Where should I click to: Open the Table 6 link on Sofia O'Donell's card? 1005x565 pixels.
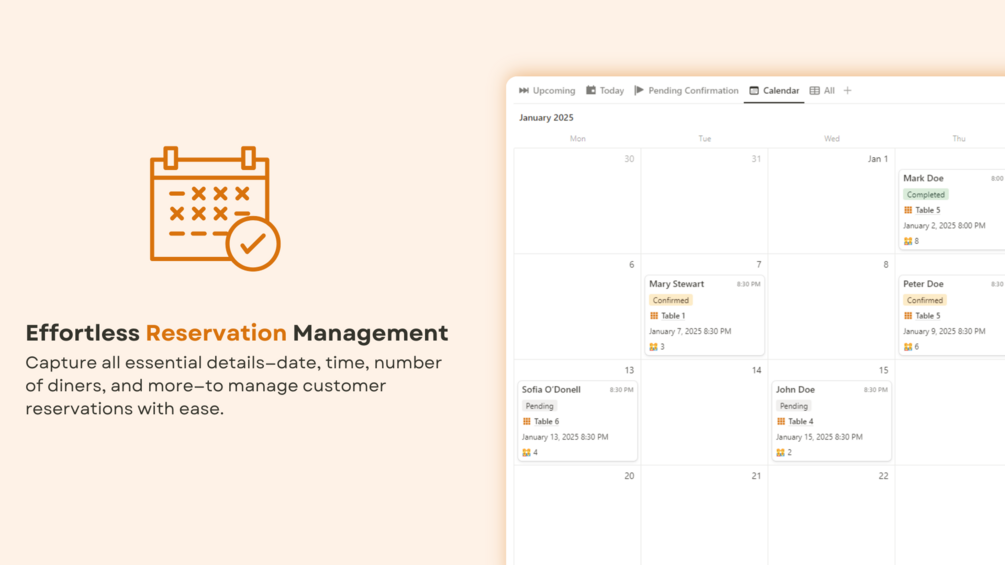click(x=546, y=422)
